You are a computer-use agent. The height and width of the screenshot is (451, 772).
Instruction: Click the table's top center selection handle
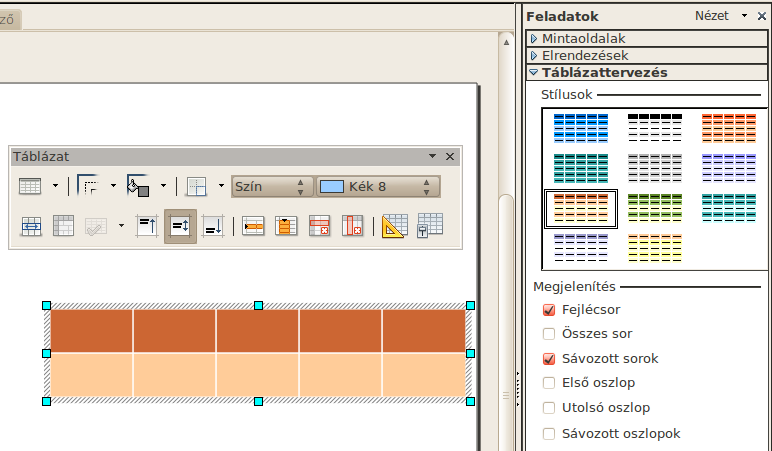pyautogui.click(x=258, y=306)
